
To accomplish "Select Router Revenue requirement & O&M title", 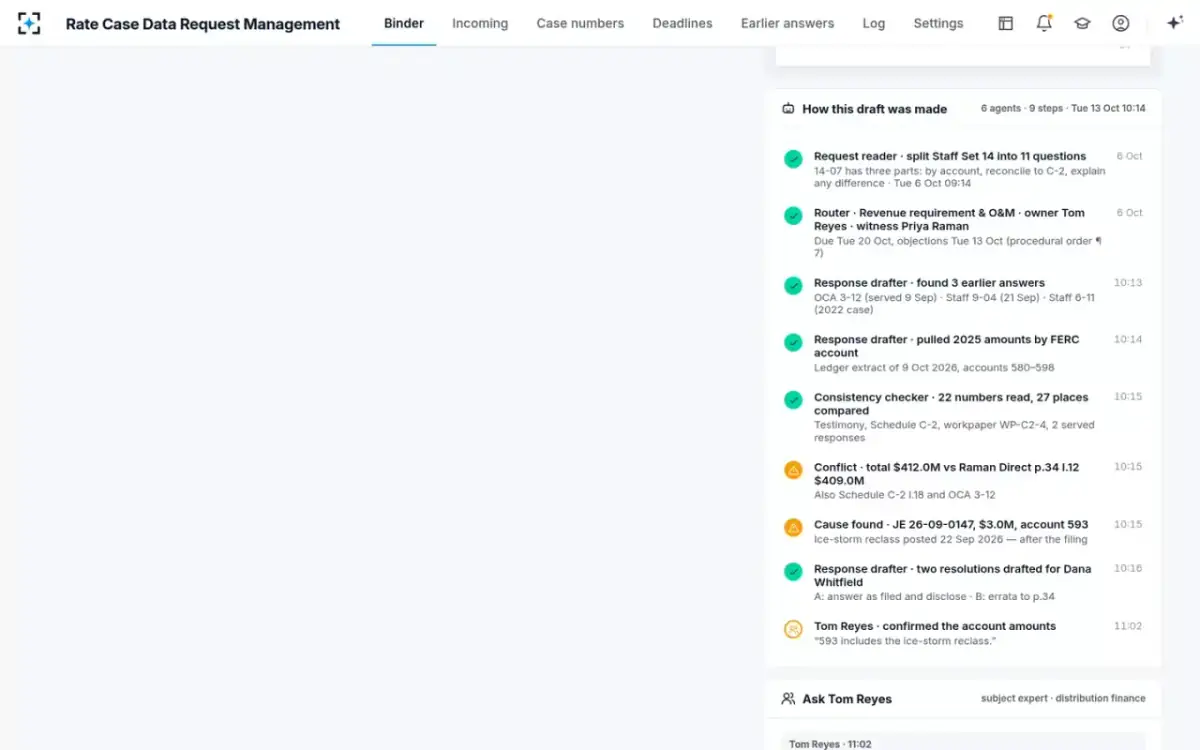I will point(949,219).
